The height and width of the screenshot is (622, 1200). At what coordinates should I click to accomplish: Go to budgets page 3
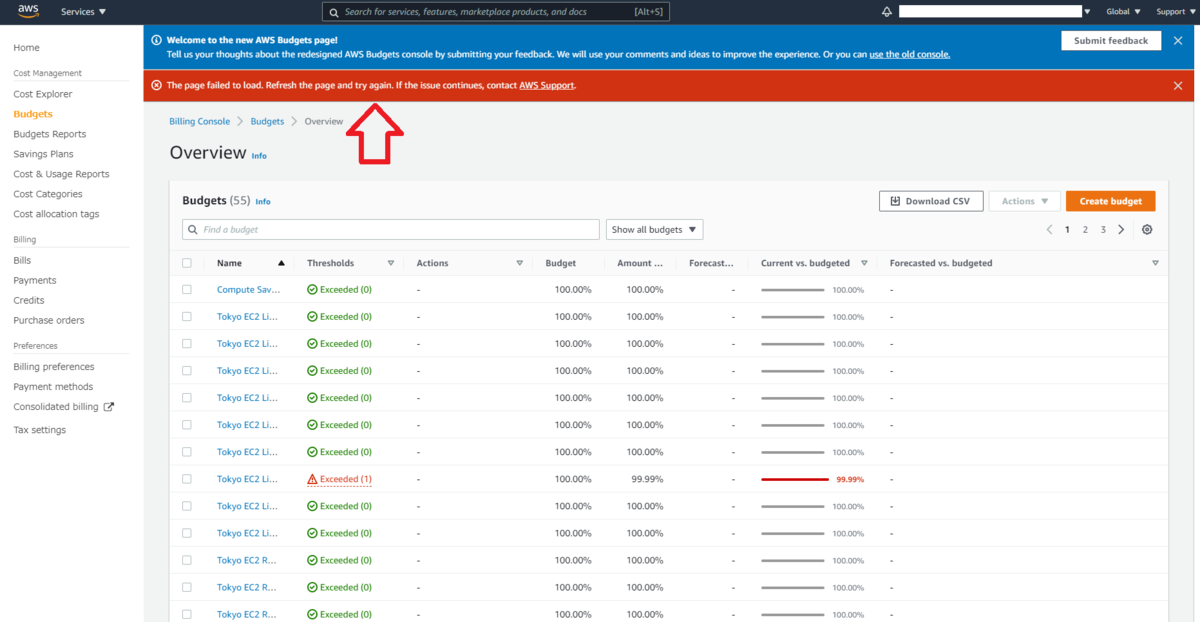click(1103, 230)
